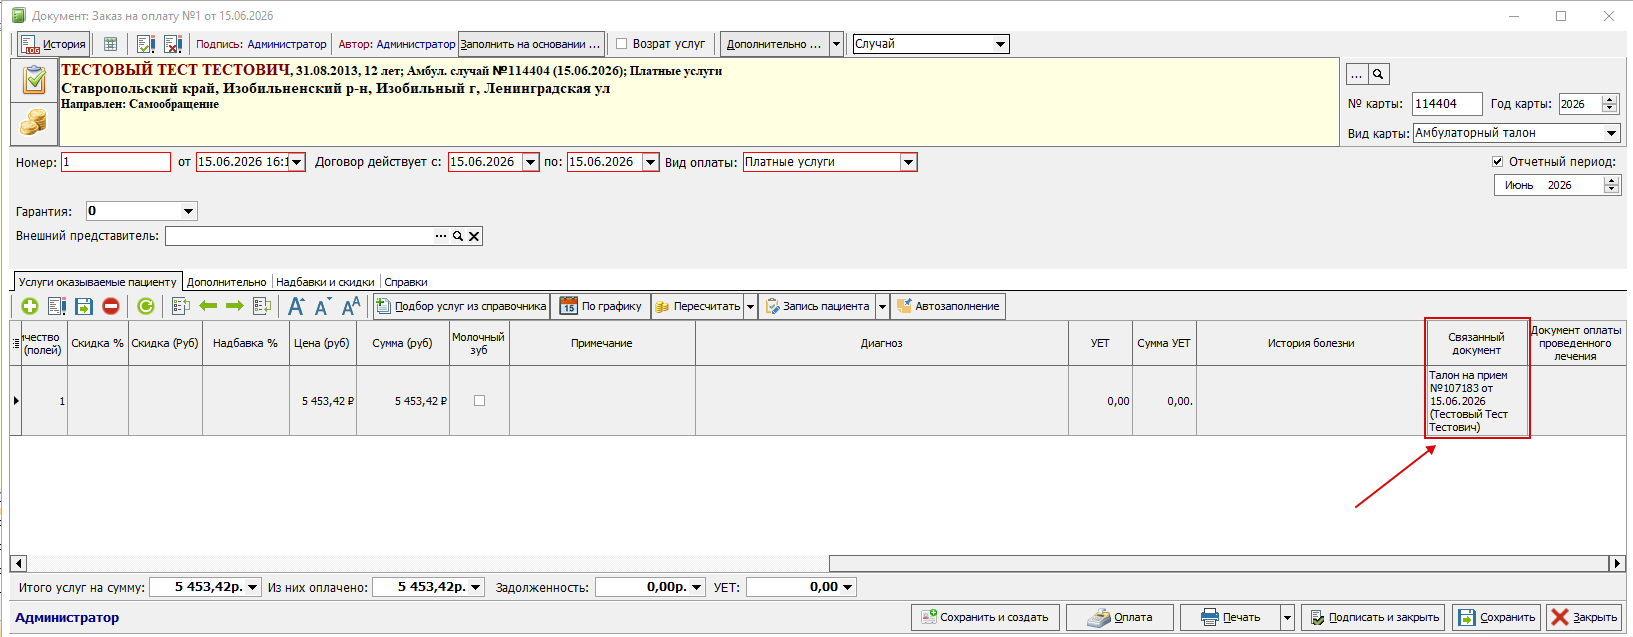This screenshot has width=1633, height=637.
Task: Click the № карты field with 114404
Action: pyautogui.click(x=1446, y=104)
